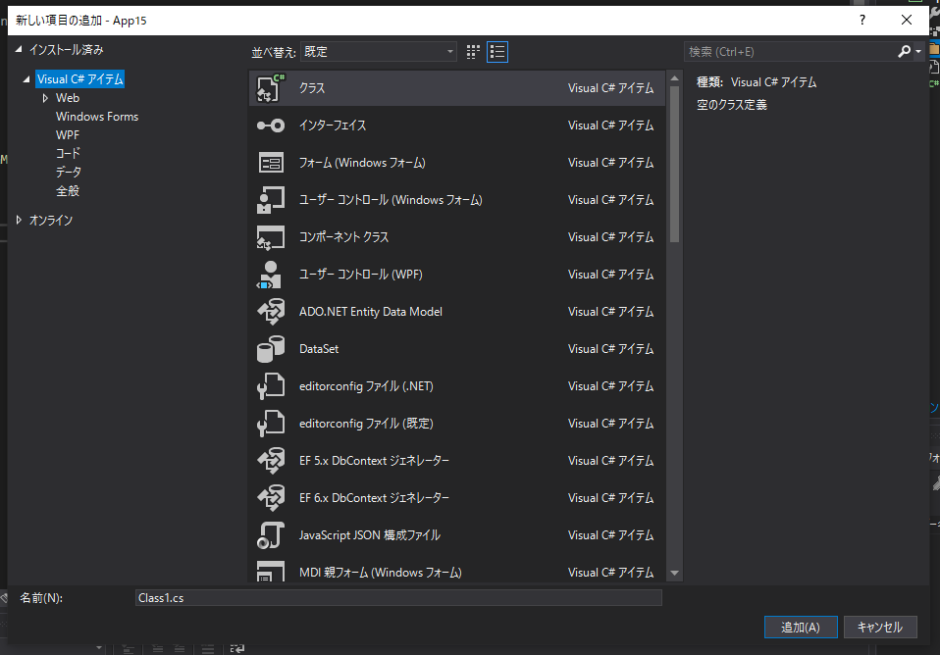Pick the ADO.NET Entity Data Model icon
This screenshot has width=940, height=655.
coord(270,312)
